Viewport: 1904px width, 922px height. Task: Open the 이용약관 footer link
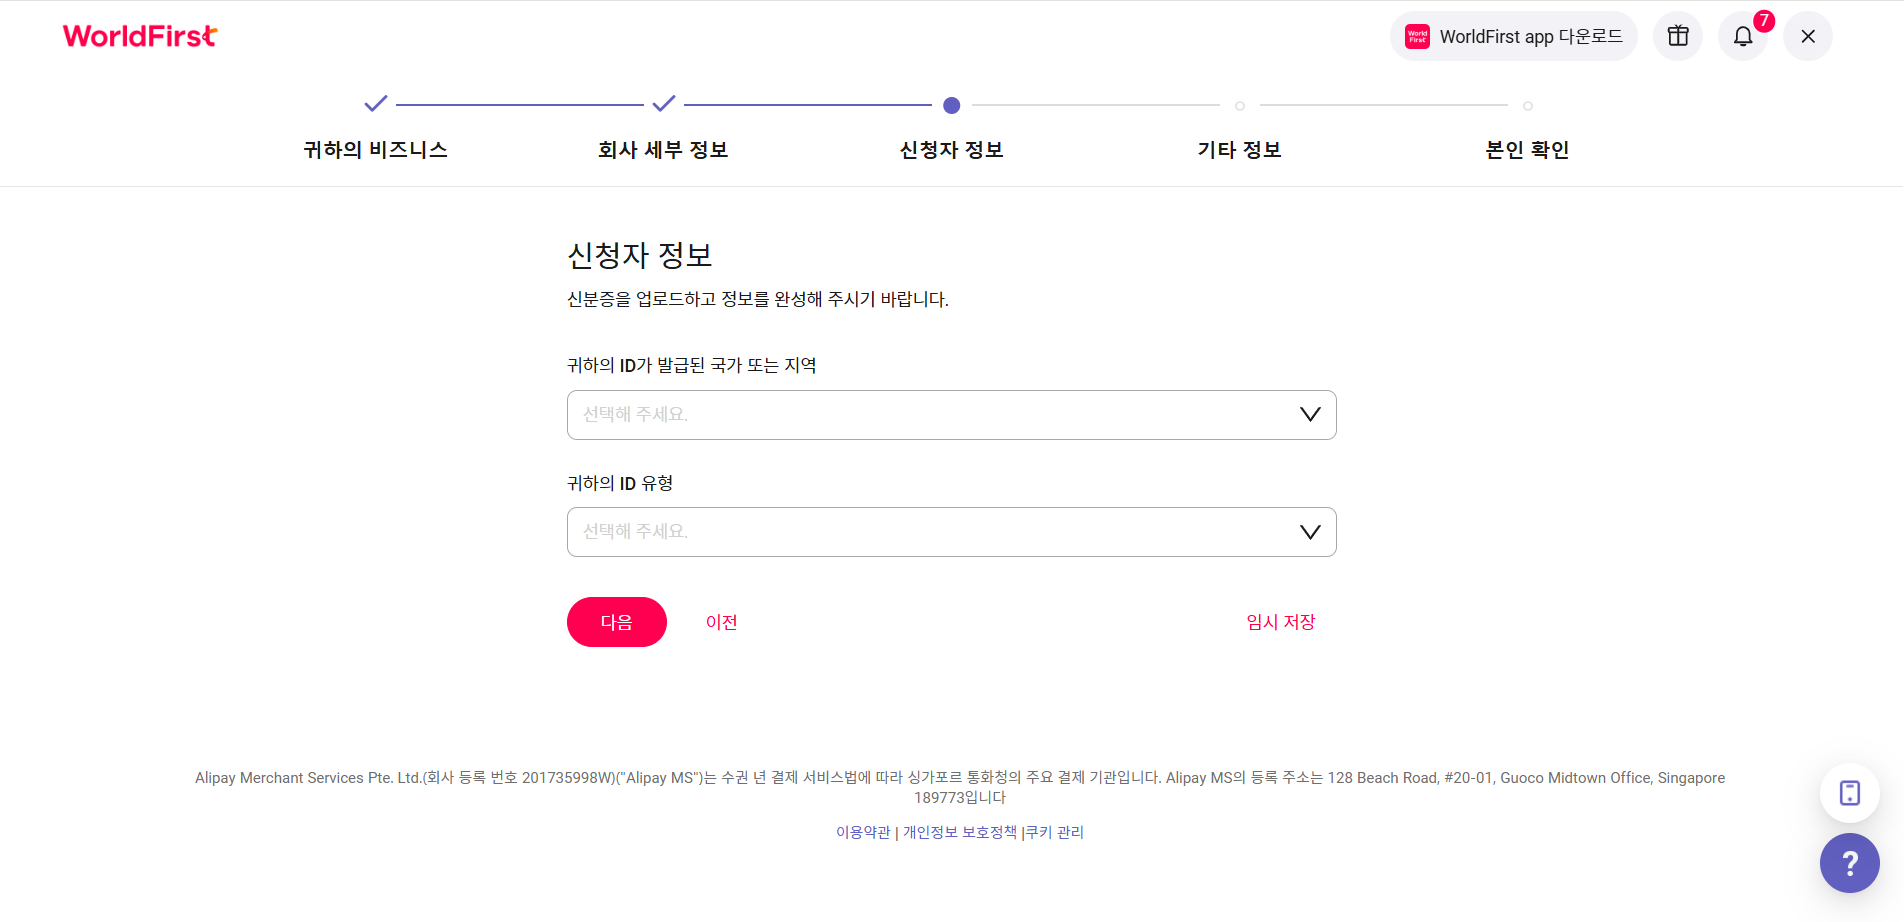tap(863, 832)
